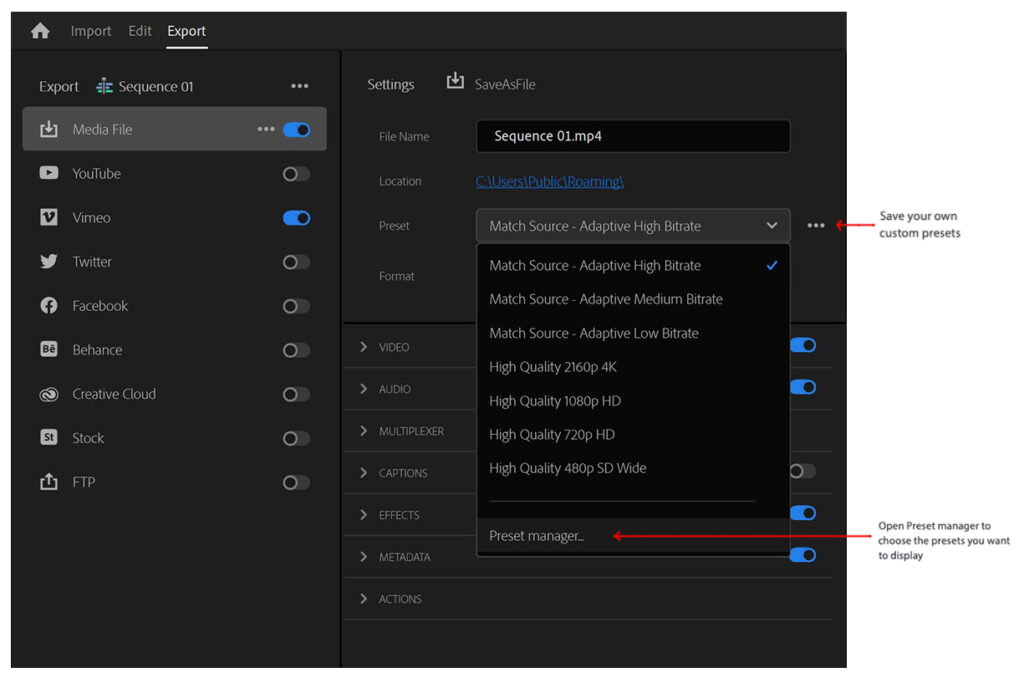Enable the Twitter destination toggle
This screenshot has height=683, width=1024.
[x=296, y=262]
